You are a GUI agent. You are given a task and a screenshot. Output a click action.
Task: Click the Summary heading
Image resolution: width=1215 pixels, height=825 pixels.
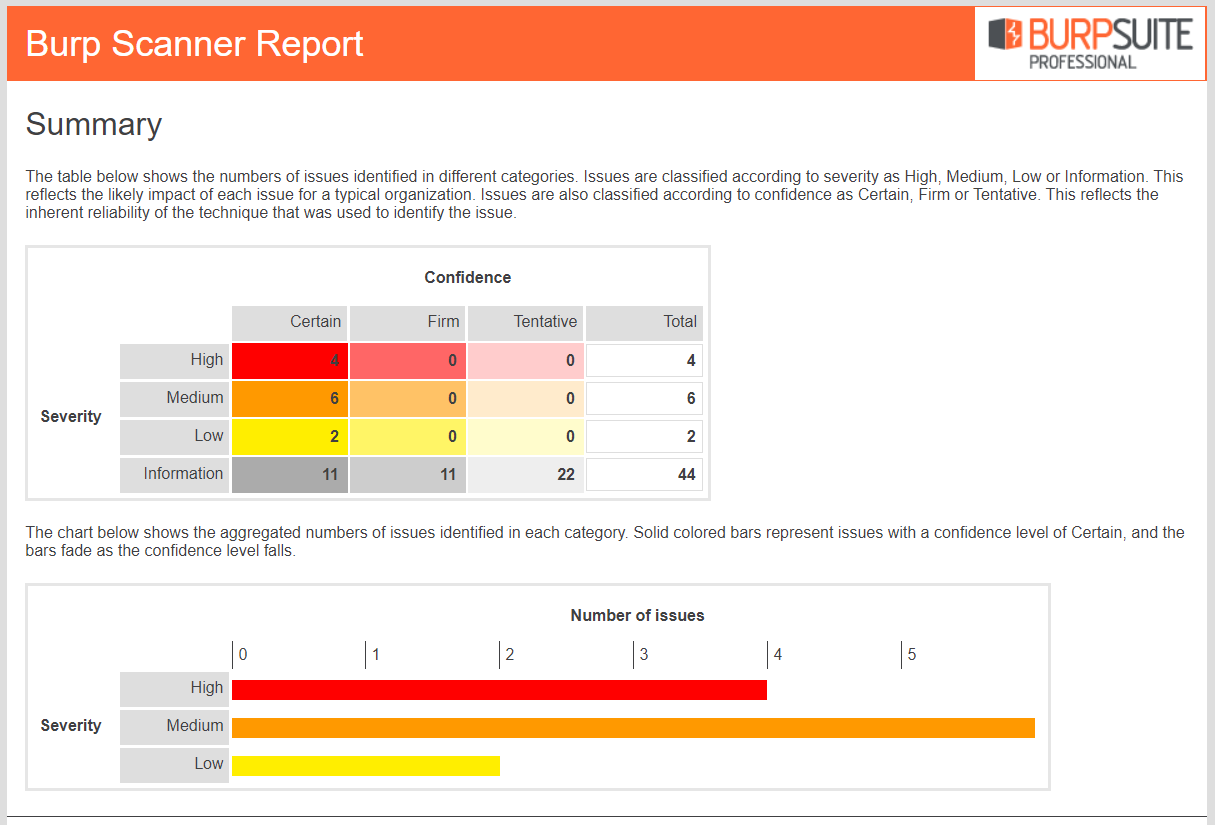[94, 124]
